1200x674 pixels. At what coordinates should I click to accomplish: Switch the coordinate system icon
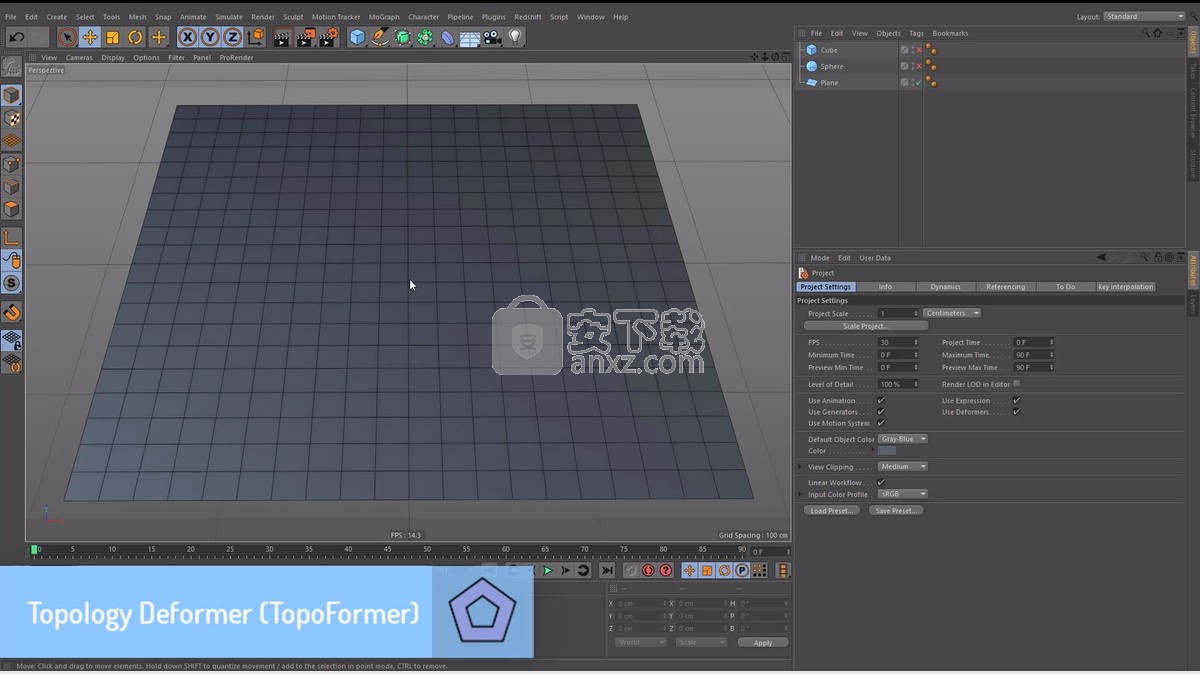click(255, 37)
